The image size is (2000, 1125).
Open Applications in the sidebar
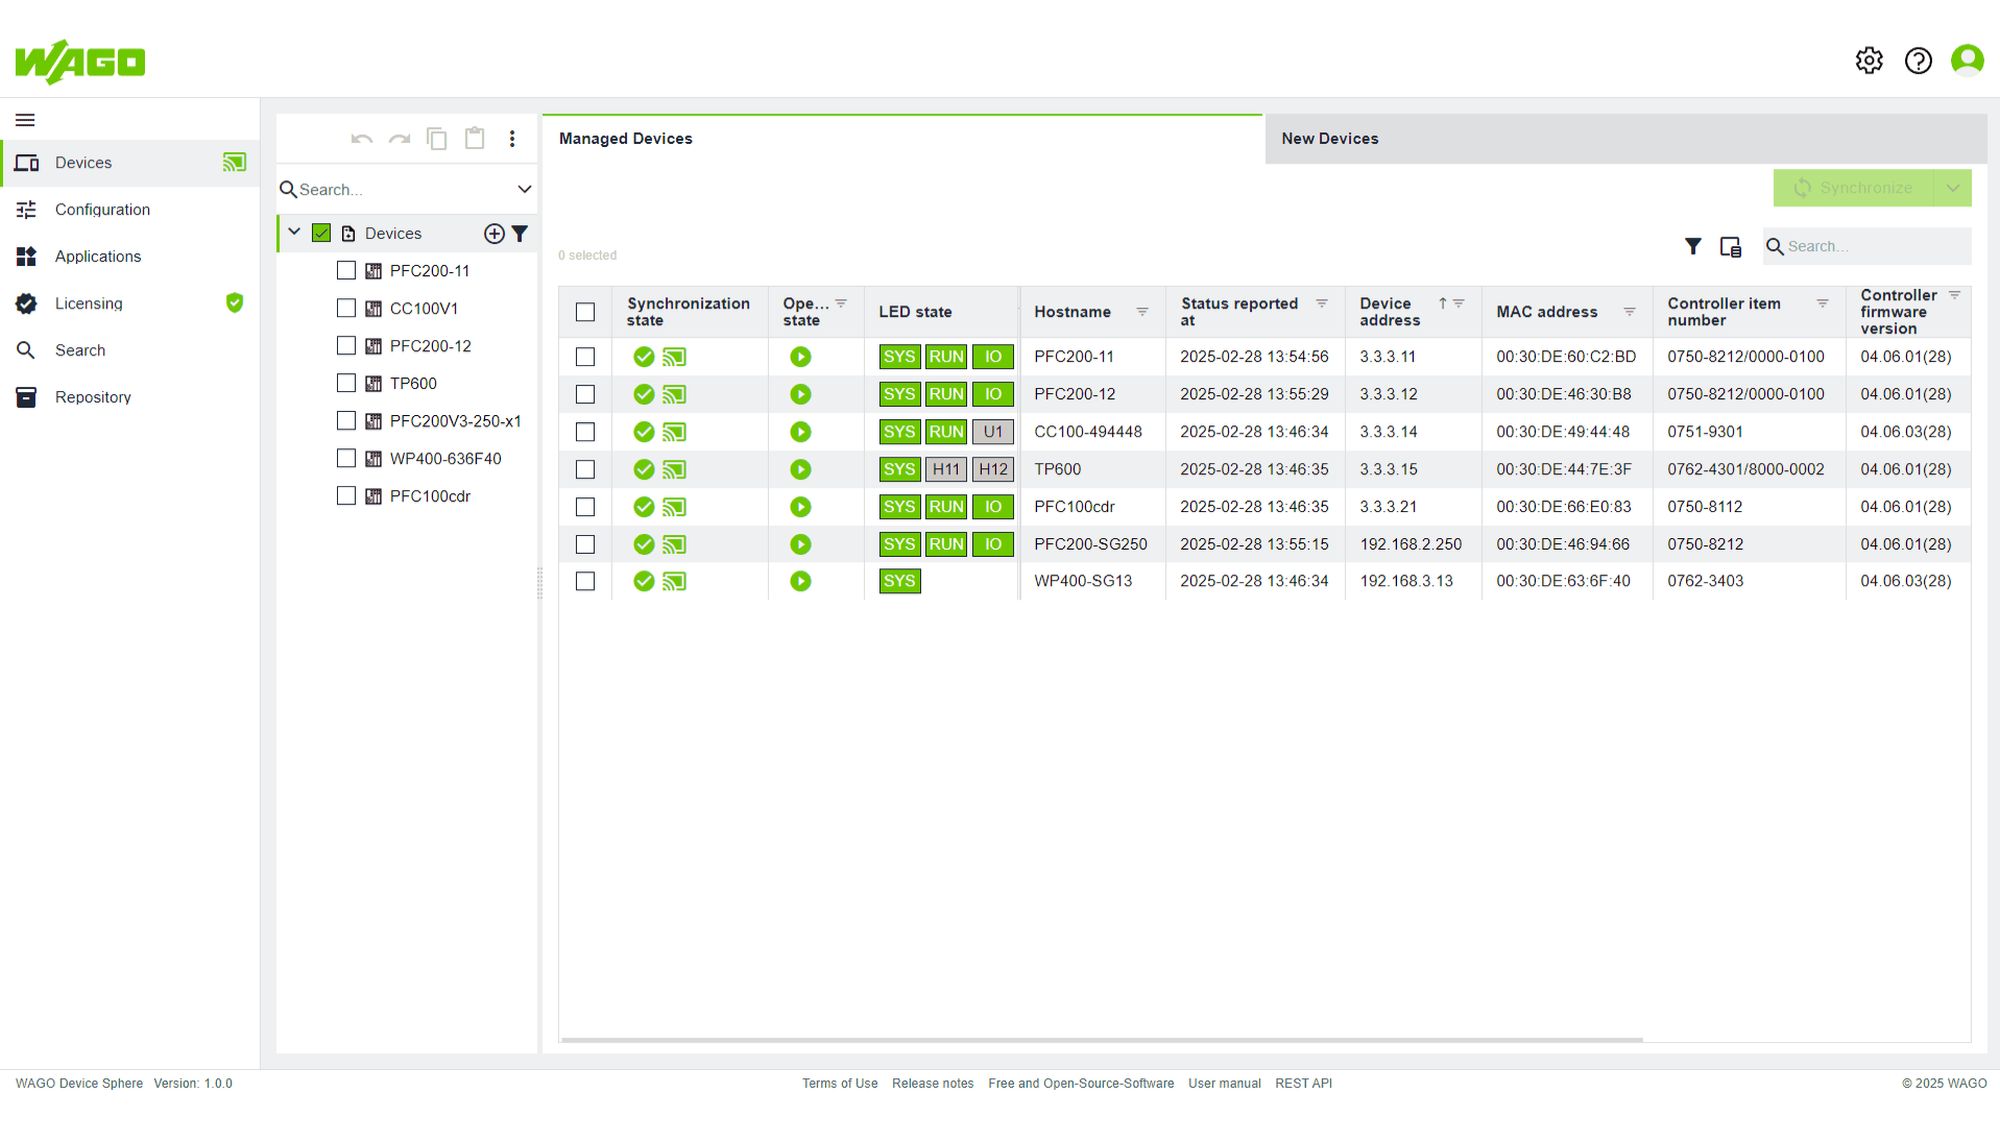coord(130,257)
